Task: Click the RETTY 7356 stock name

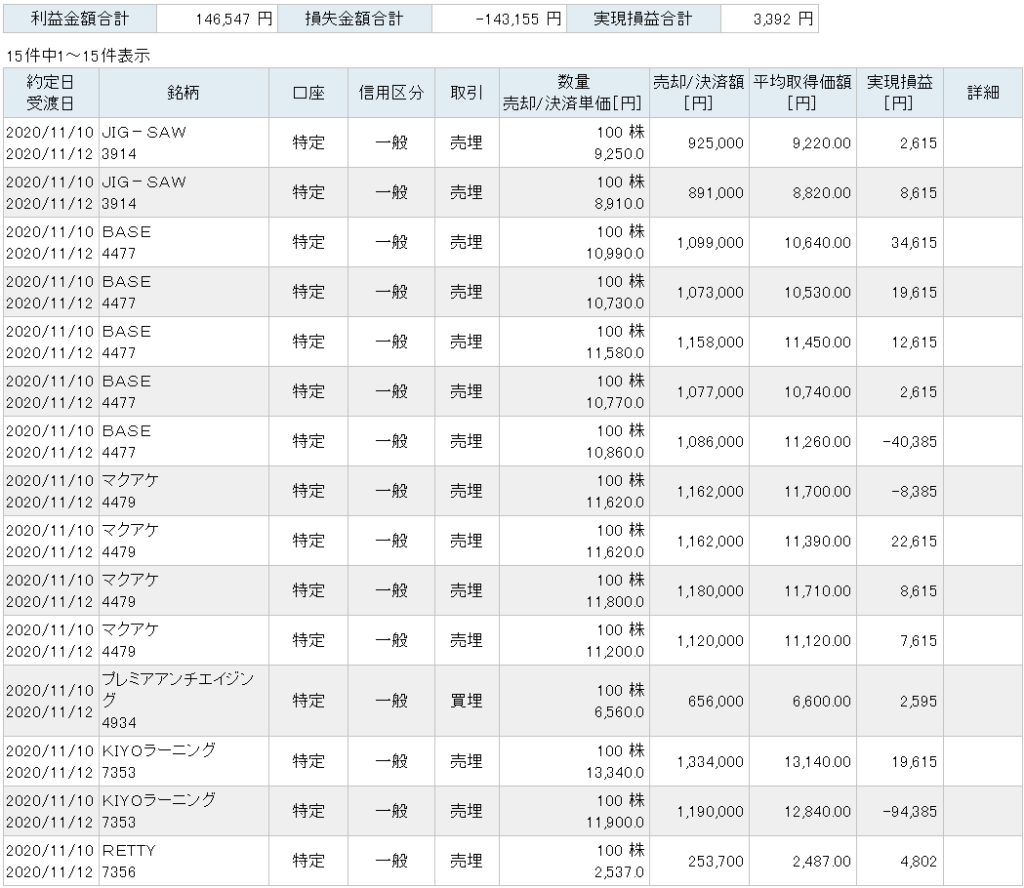Action: click(x=129, y=861)
